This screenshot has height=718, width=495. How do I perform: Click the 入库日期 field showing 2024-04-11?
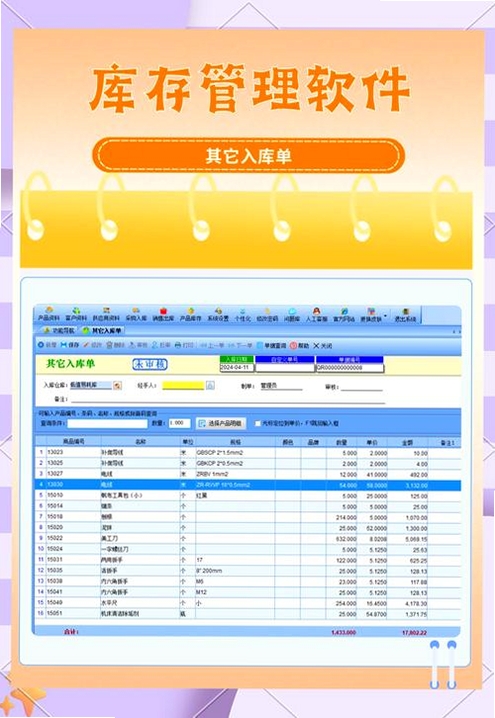[237, 367]
